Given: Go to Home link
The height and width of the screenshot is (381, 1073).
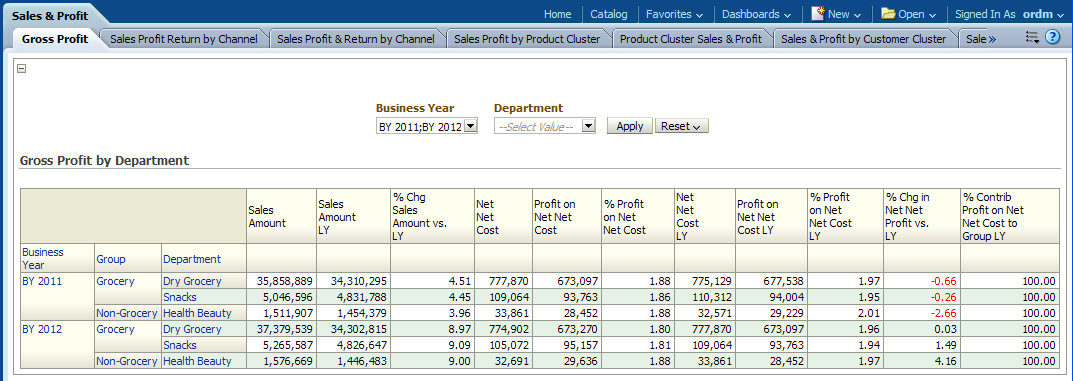Looking at the screenshot, I should (x=557, y=14).
